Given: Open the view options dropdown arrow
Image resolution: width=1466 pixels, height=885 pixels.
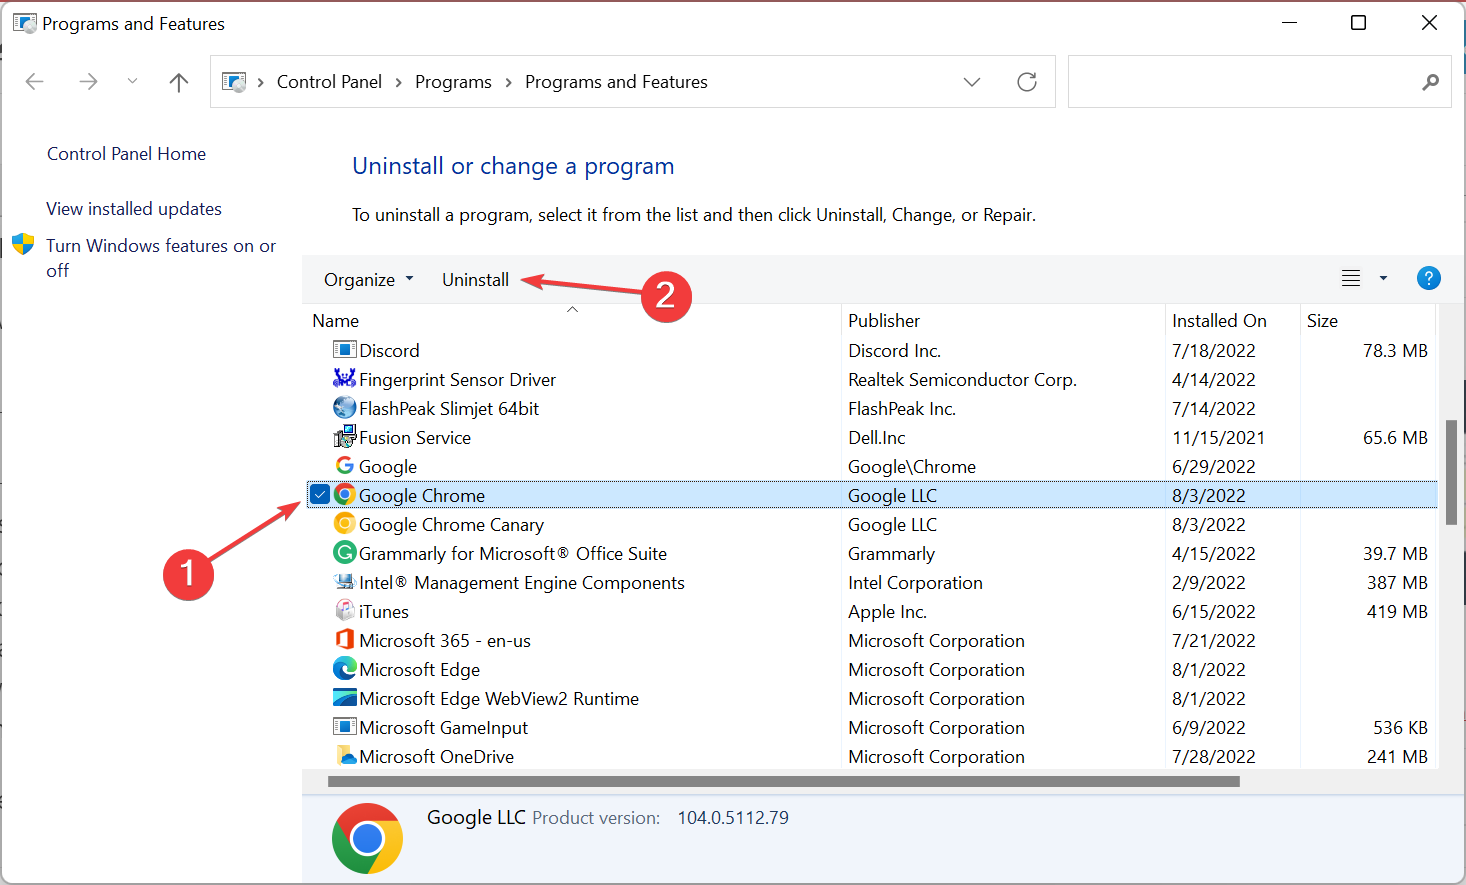Looking at the screenshot, I should click(x=1384, y=278).
